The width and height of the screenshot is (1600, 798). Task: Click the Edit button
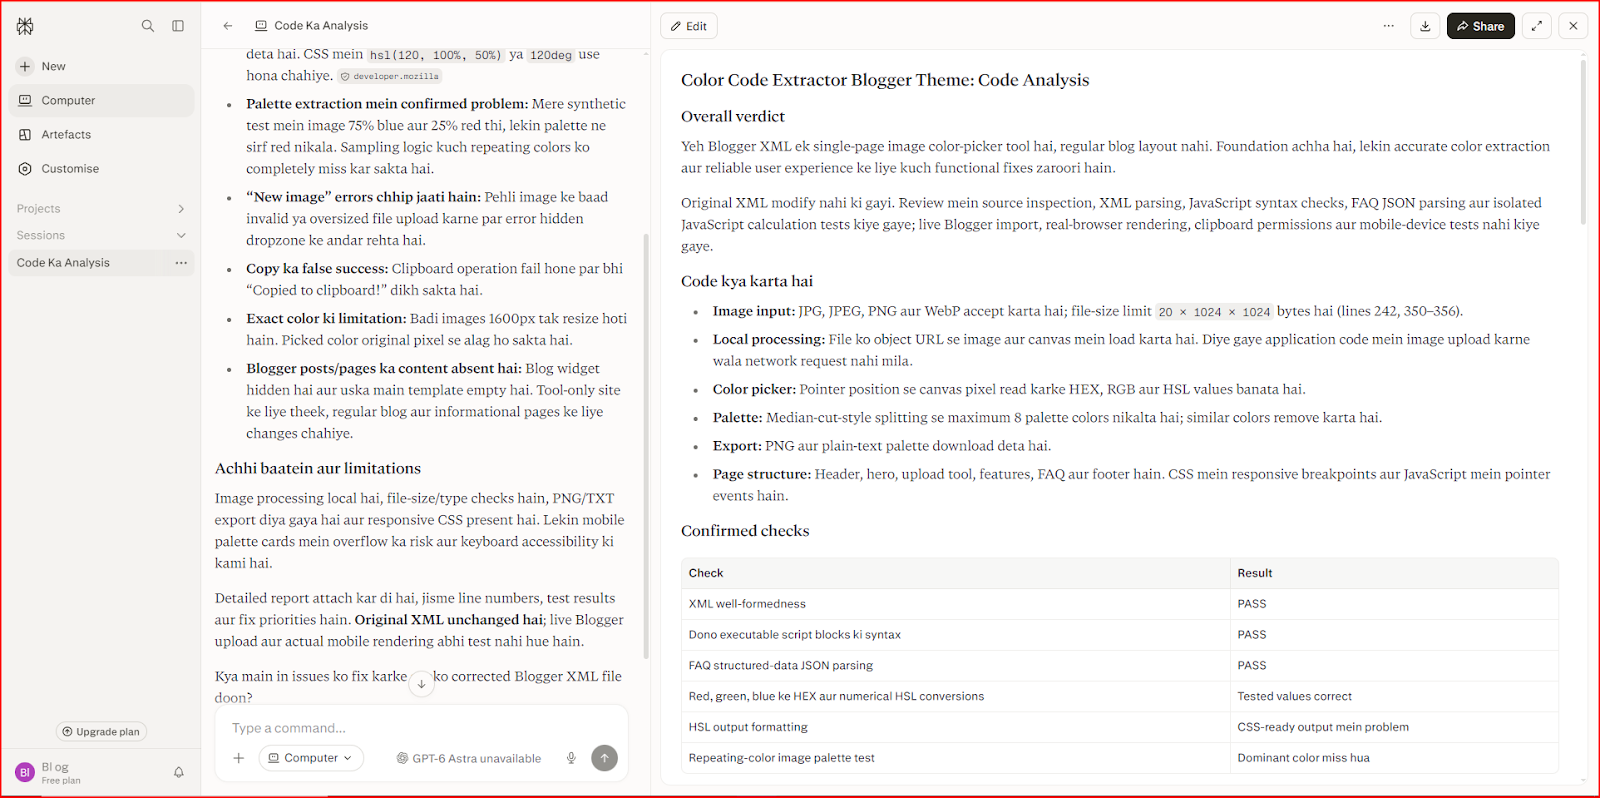pyautogui.click(x=689, y=26)
